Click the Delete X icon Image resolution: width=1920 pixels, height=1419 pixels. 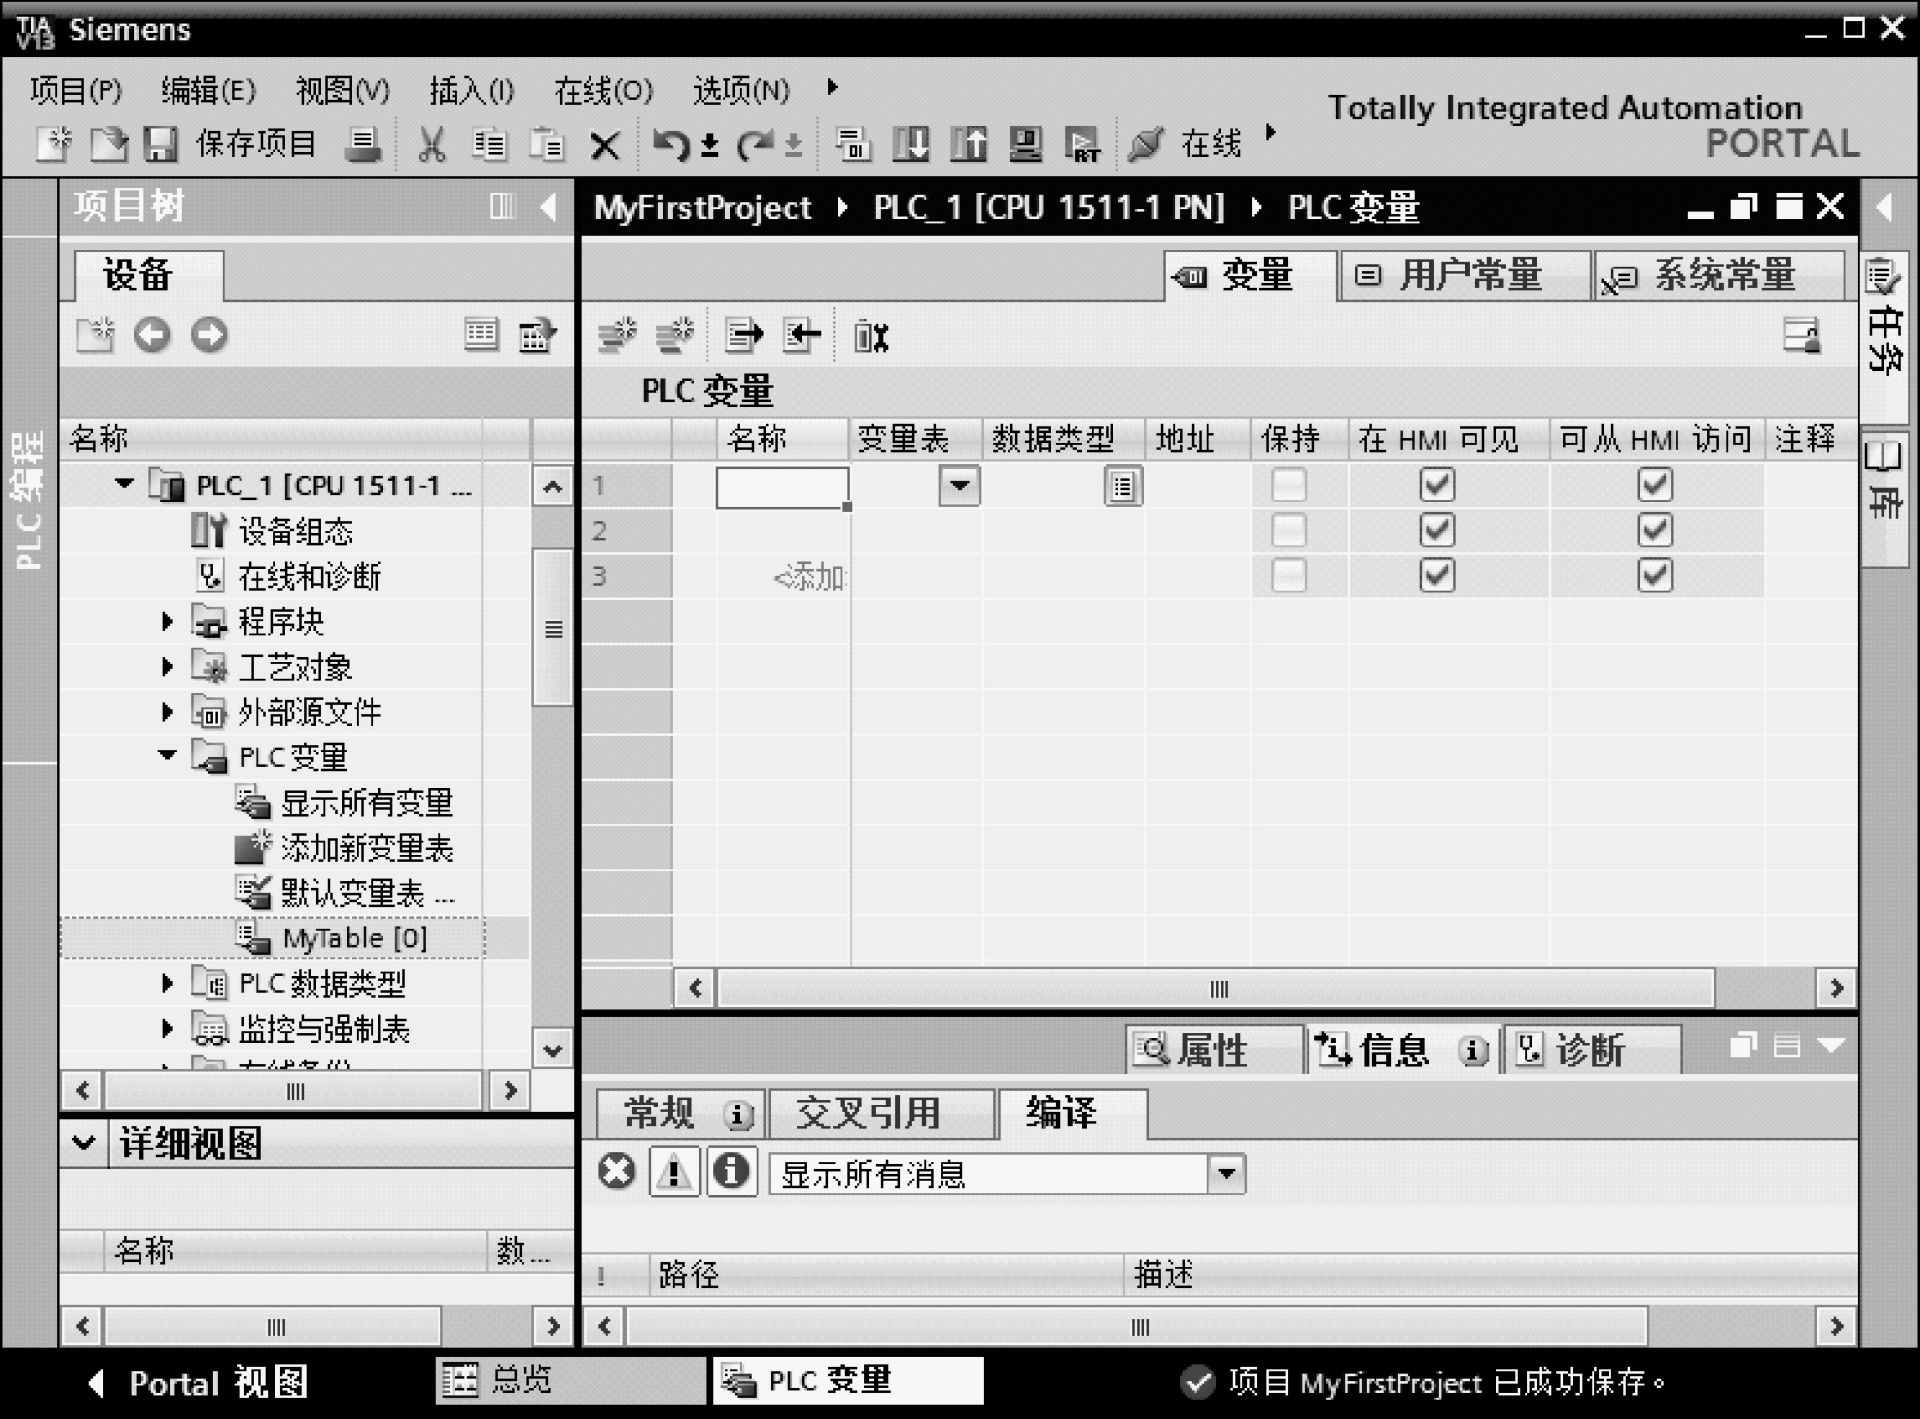(x=604, y=147)
